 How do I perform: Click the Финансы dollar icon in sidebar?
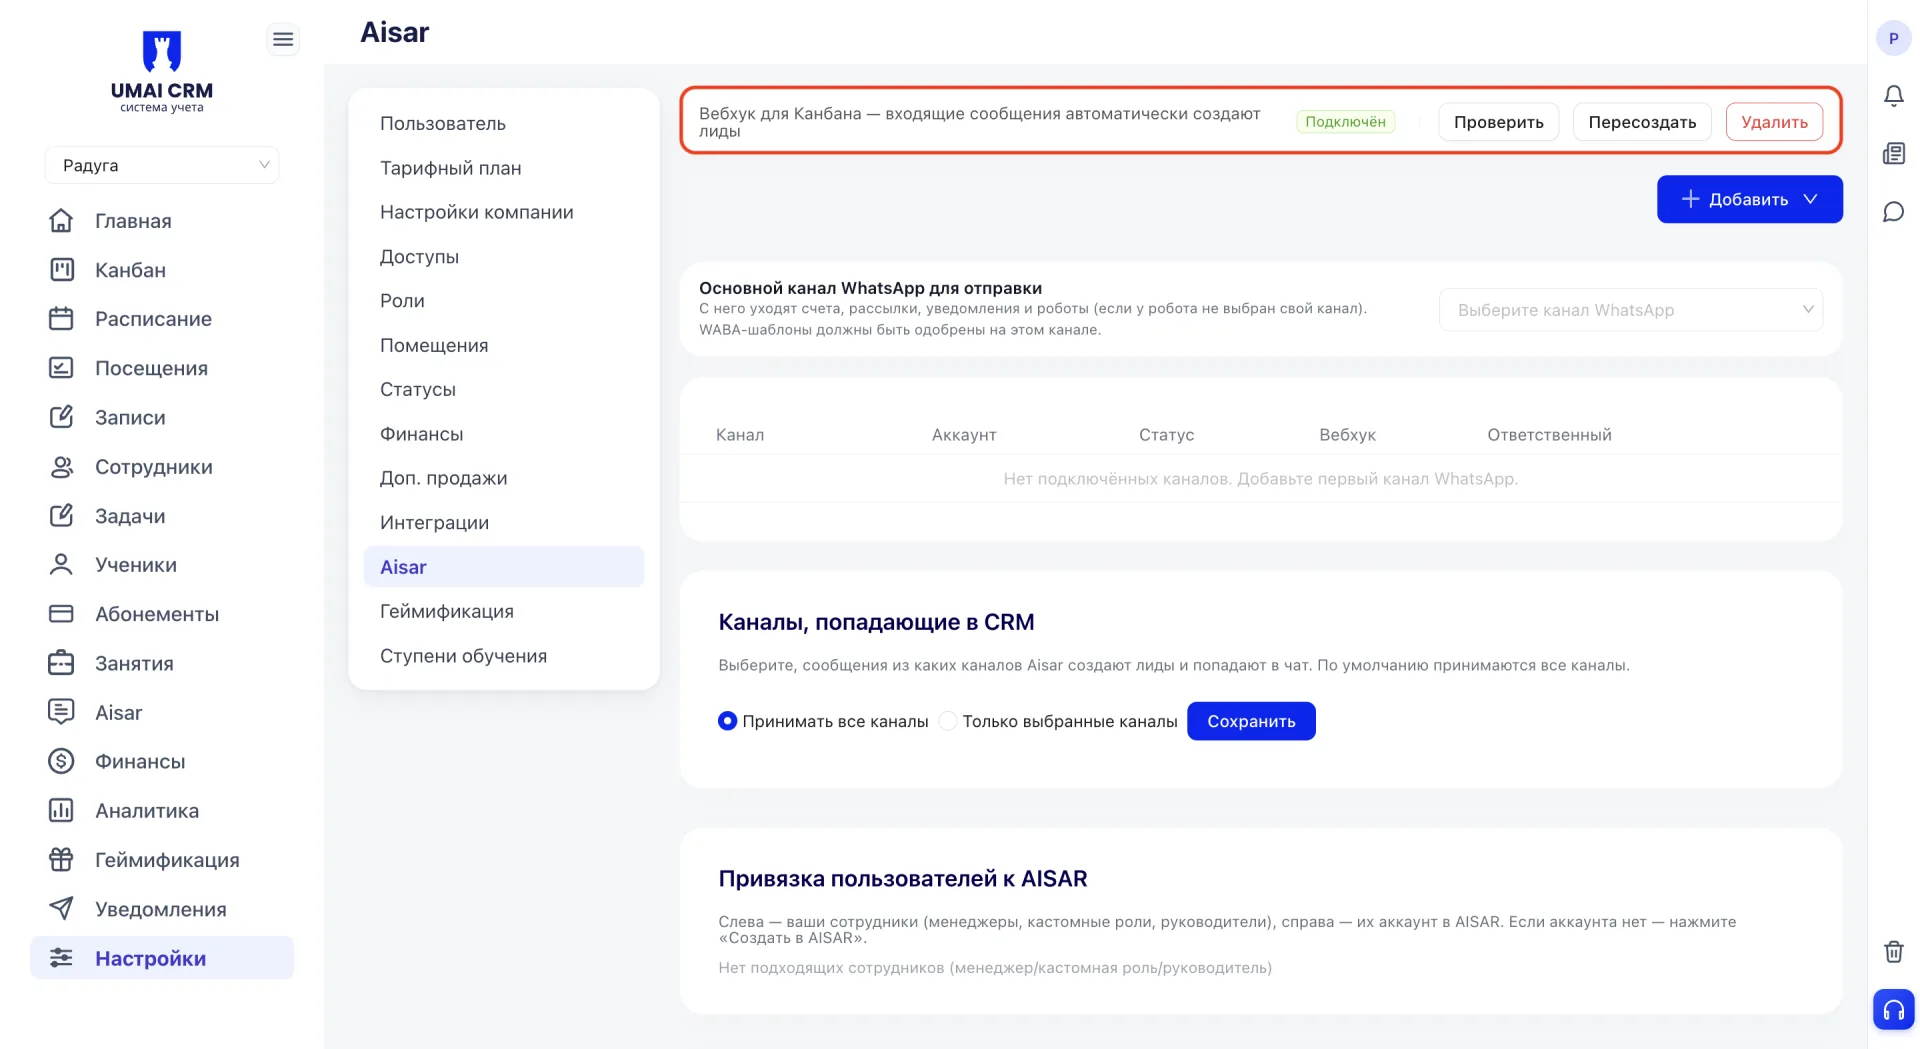click(61, 761)
